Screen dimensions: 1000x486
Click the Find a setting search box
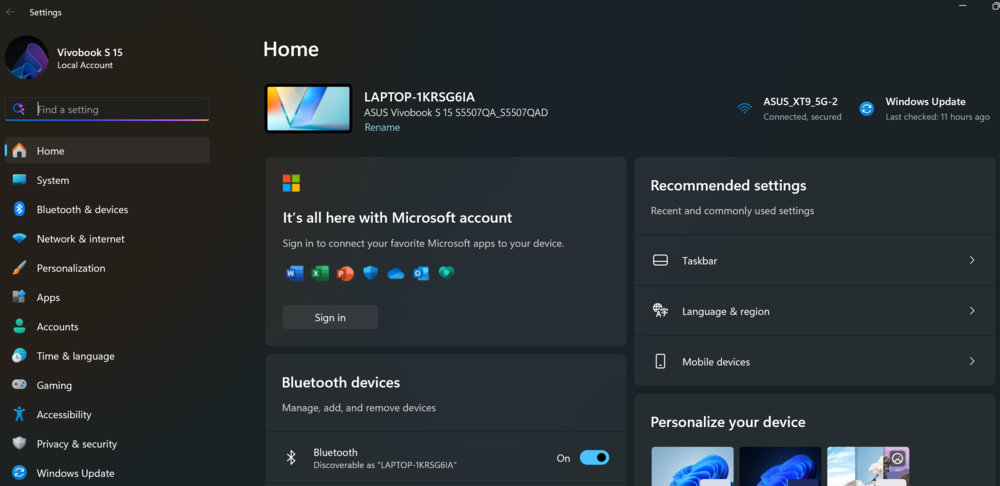click(107, 109)
